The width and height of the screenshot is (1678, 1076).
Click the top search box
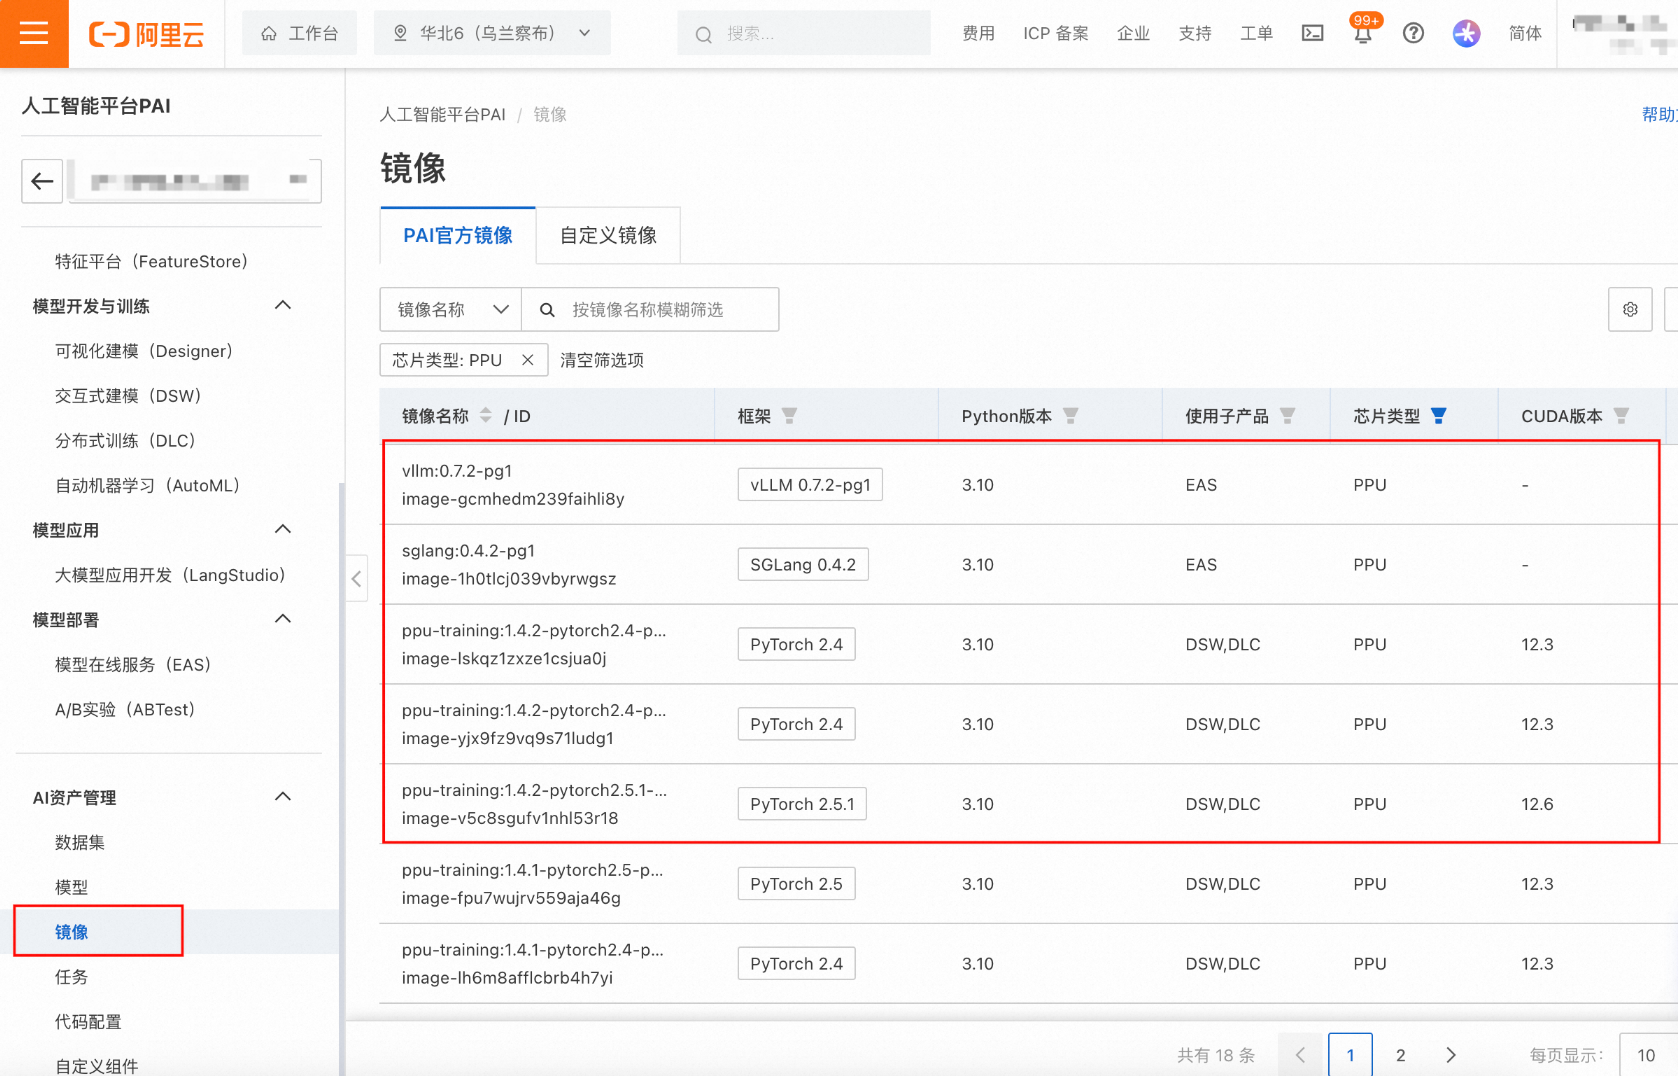point(804,33)
